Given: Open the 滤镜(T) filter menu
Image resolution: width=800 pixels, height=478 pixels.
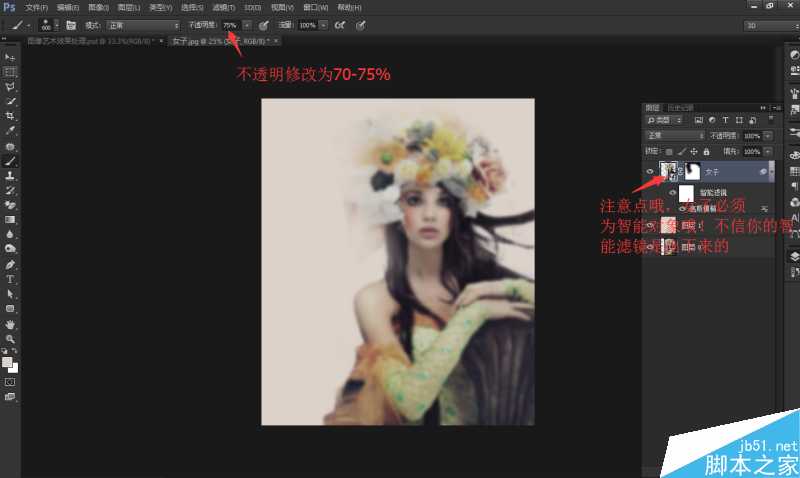Looking at the screenshot, I should 223,7.
